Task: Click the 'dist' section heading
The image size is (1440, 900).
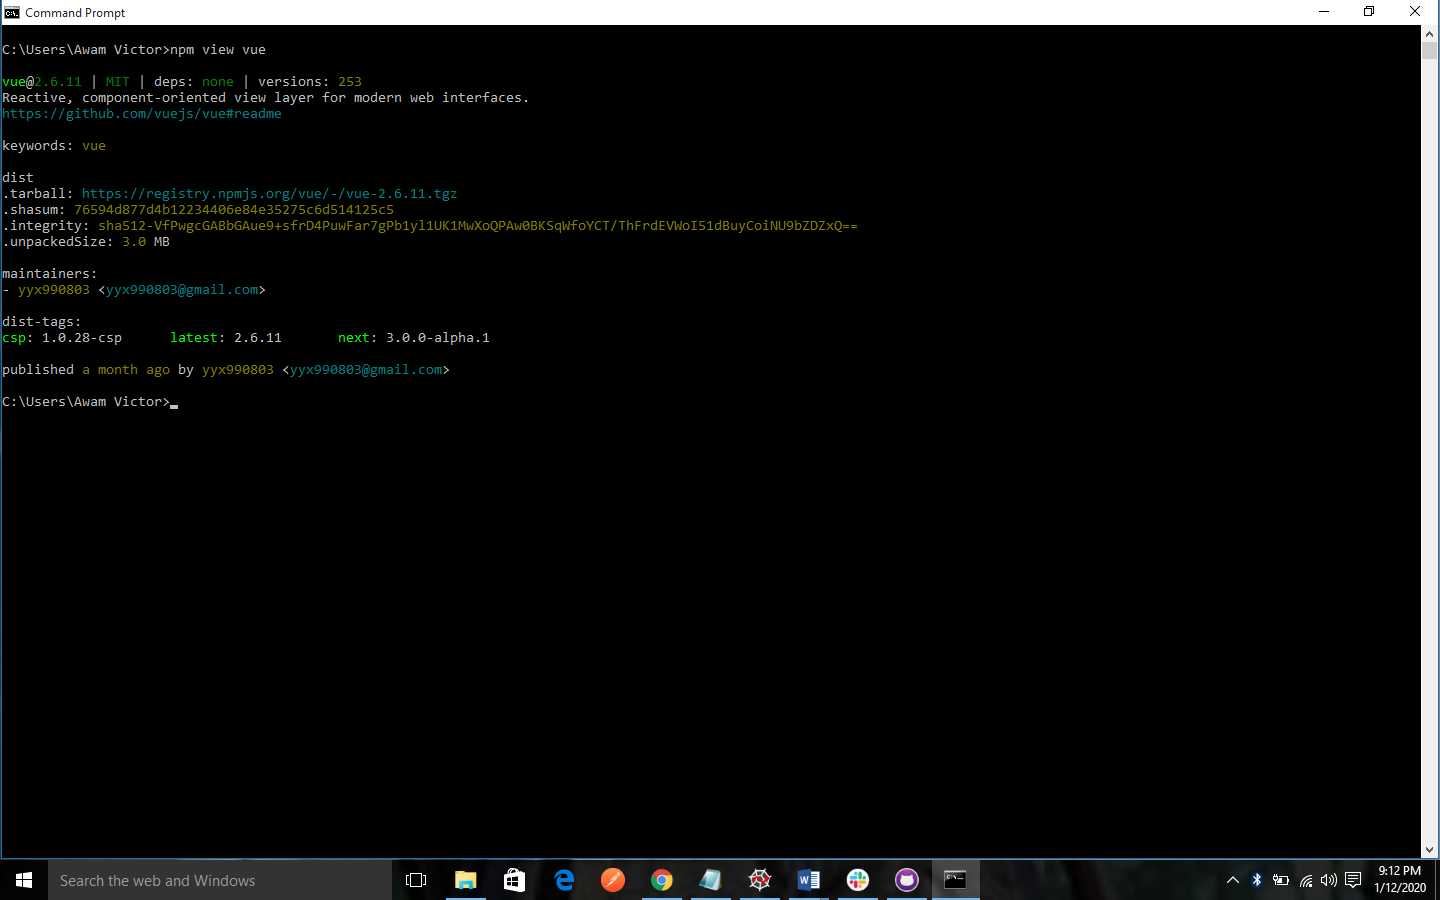Action: [x=18, y=178]
